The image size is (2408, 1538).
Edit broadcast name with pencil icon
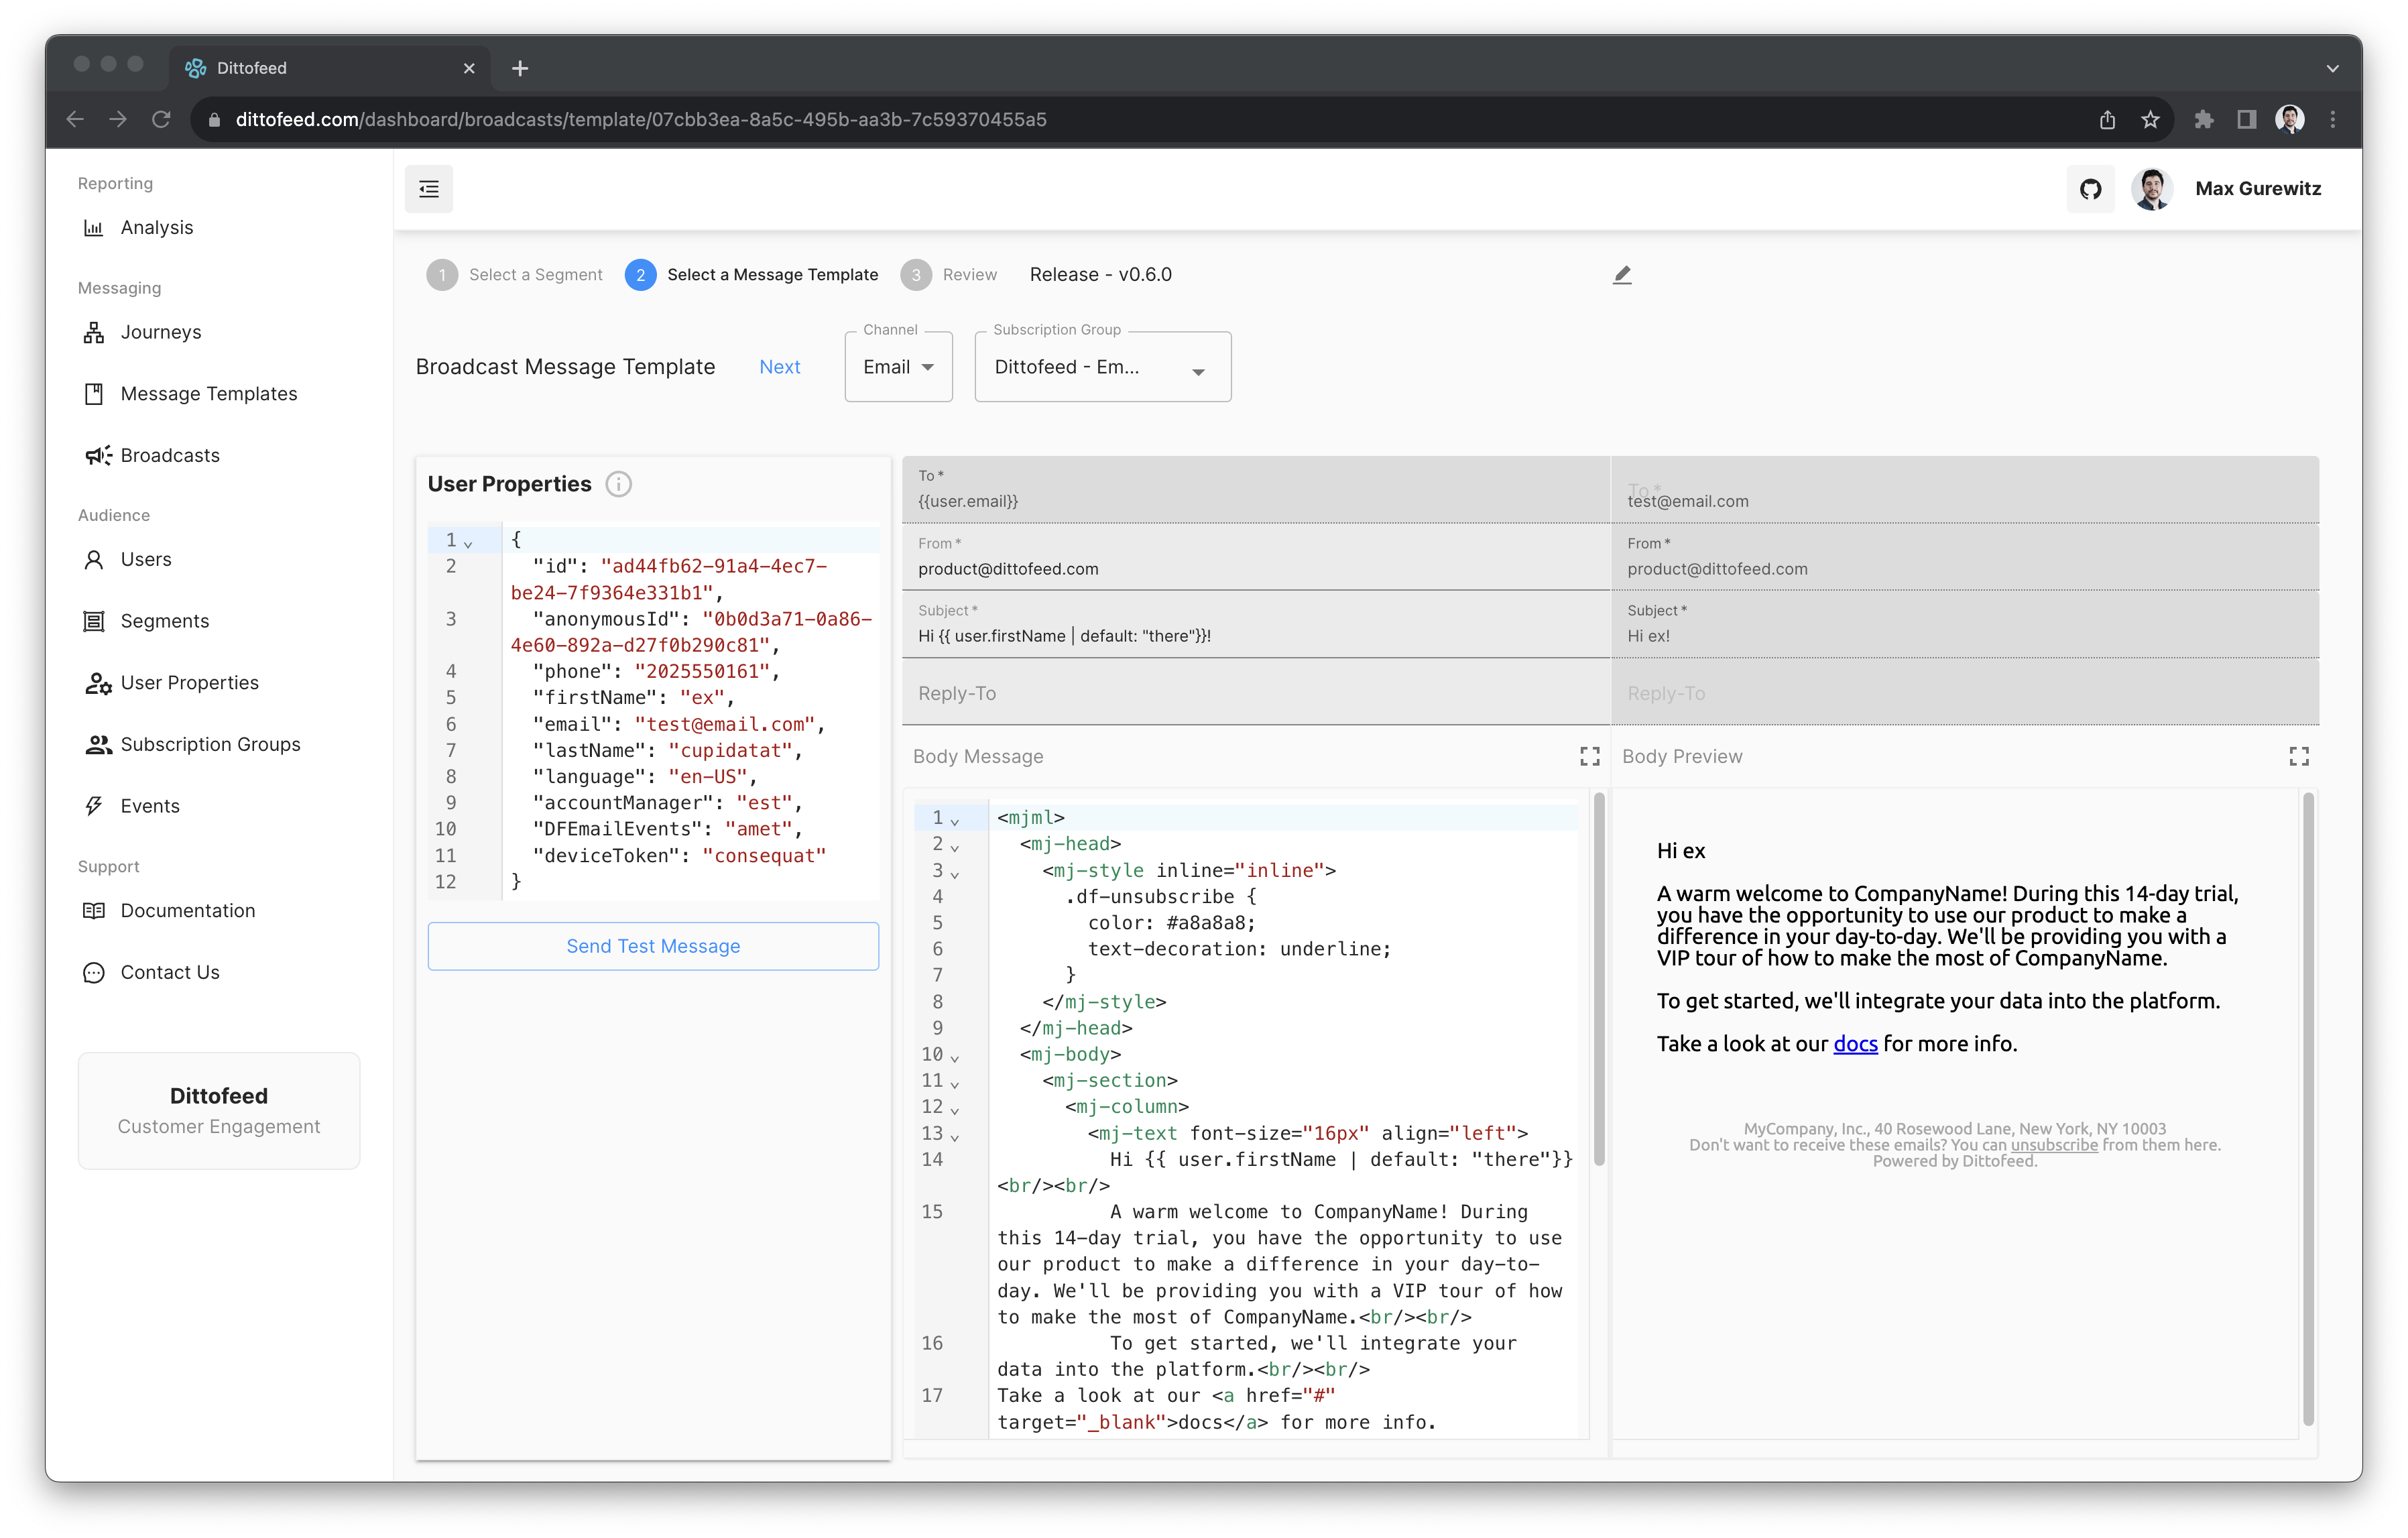pyautogui.click(x=1622, y=275)
